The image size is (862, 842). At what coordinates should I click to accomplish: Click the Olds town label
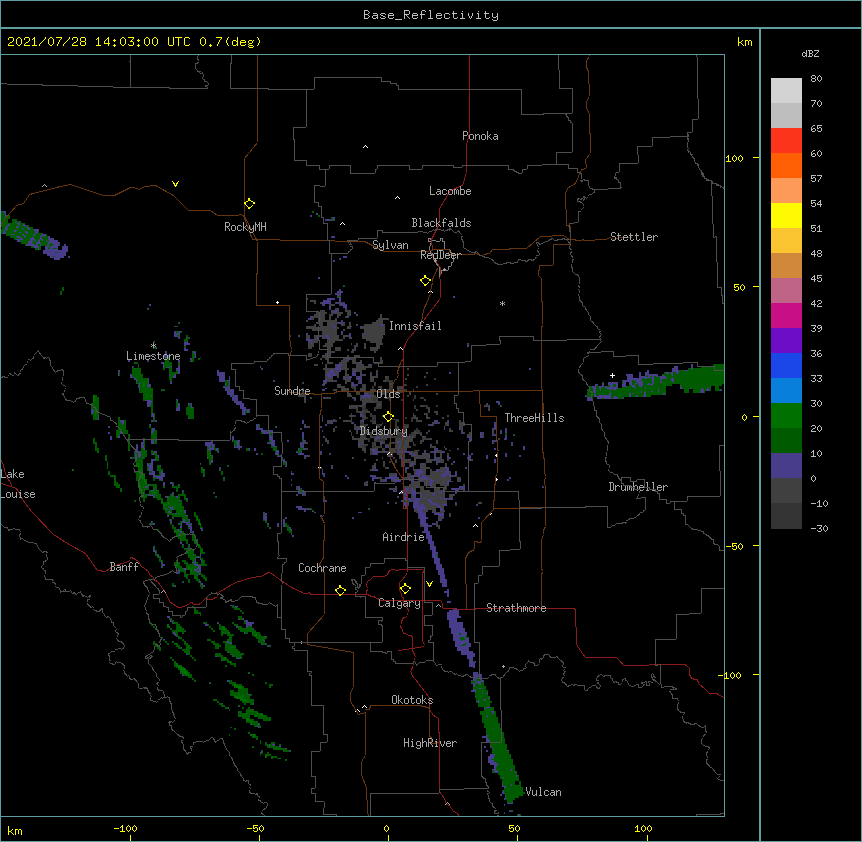tap(388, 394)
